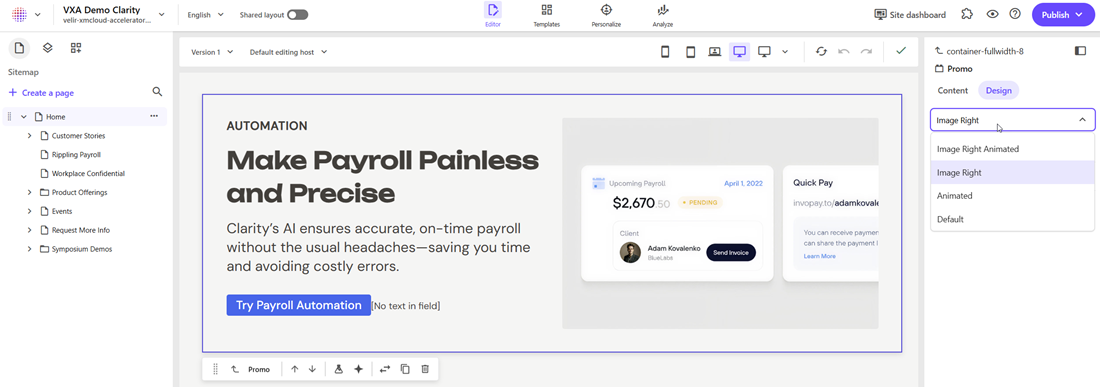Viewport: 1100px width, 387px height.
Task: Switch to Templates mode
Action: [x=546, y=15]
